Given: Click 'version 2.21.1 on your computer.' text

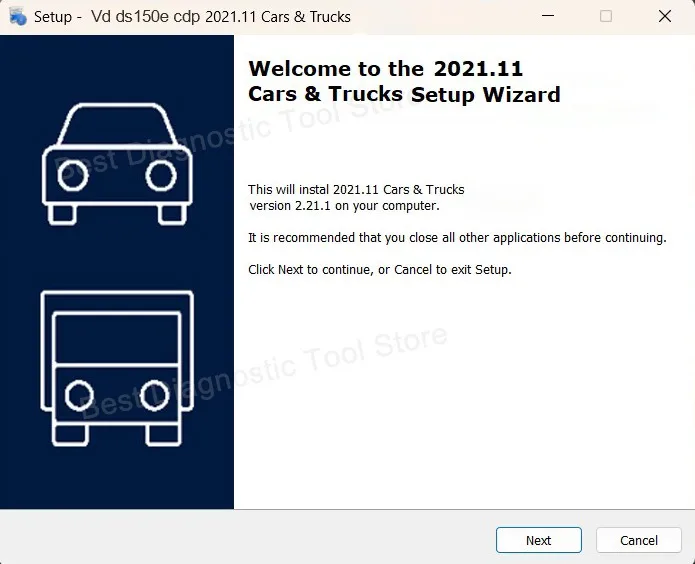Looking at the screenshot, I should (344, 206).
